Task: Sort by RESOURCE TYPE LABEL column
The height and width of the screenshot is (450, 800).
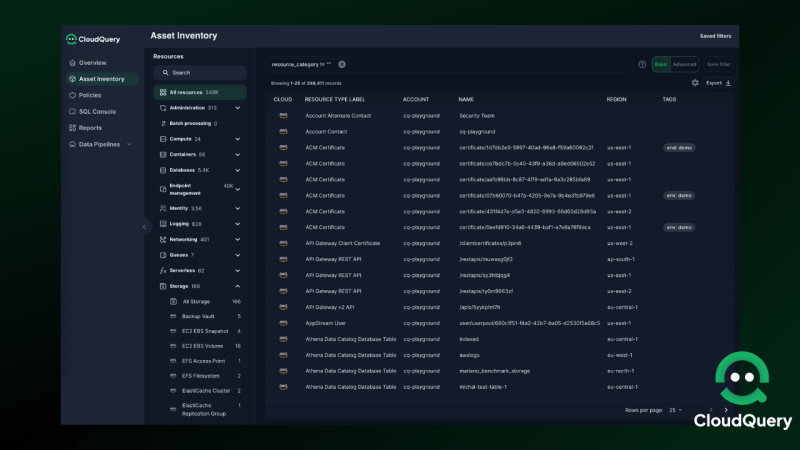Action: tap(335, 100)
